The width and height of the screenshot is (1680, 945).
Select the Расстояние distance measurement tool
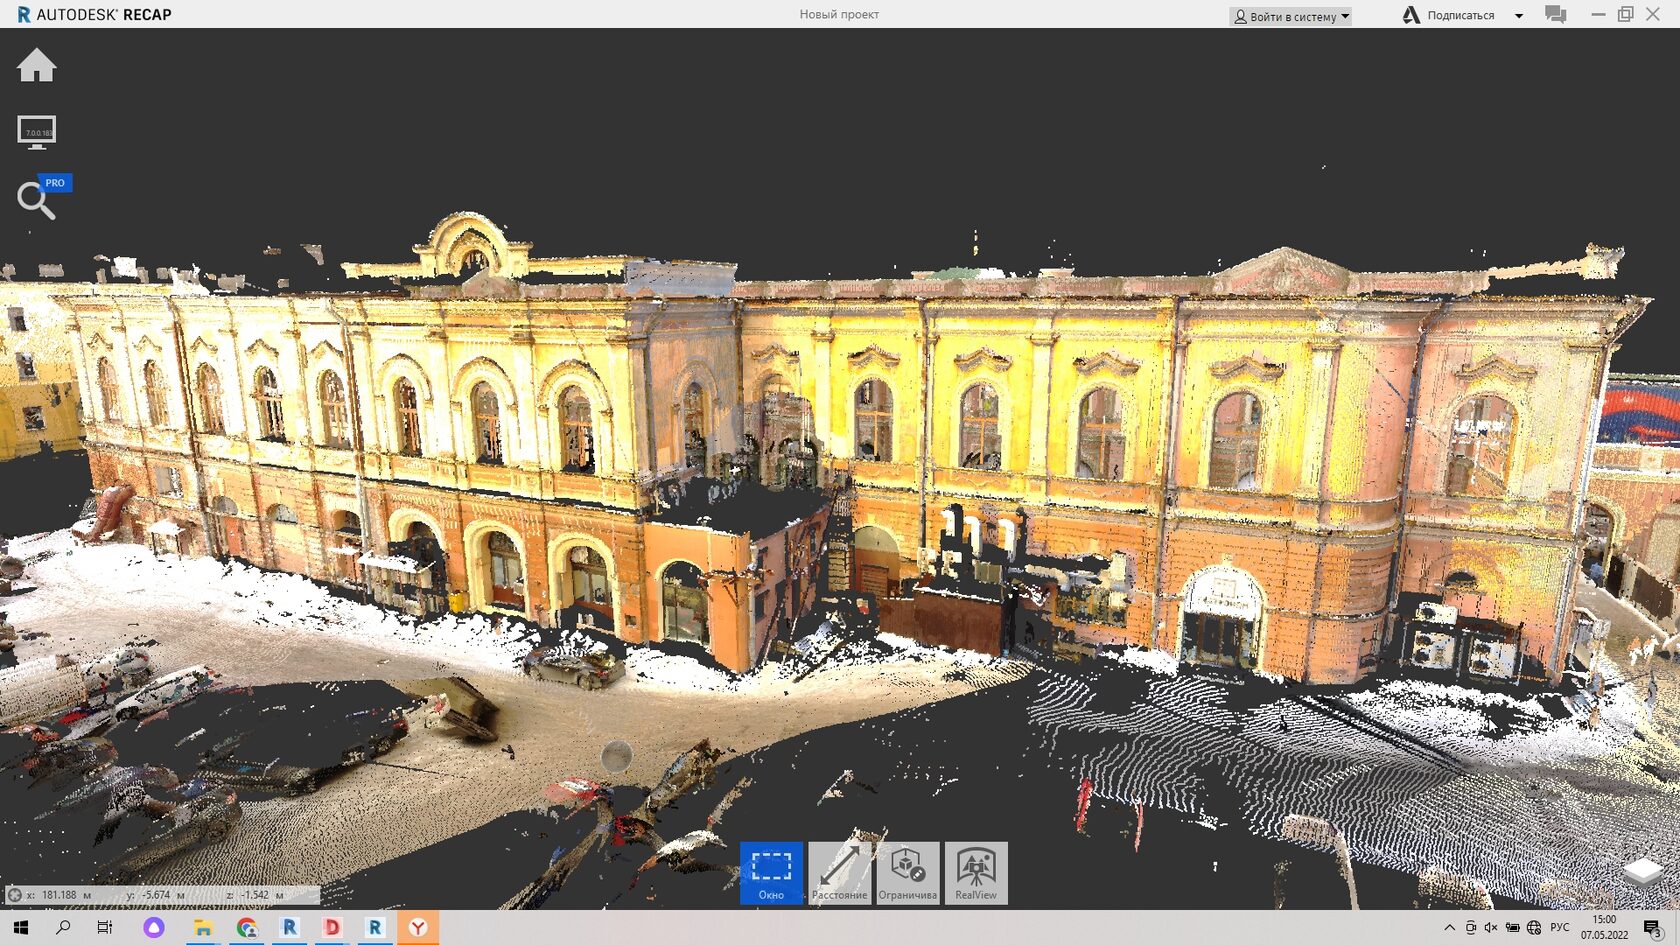point(839,873)
